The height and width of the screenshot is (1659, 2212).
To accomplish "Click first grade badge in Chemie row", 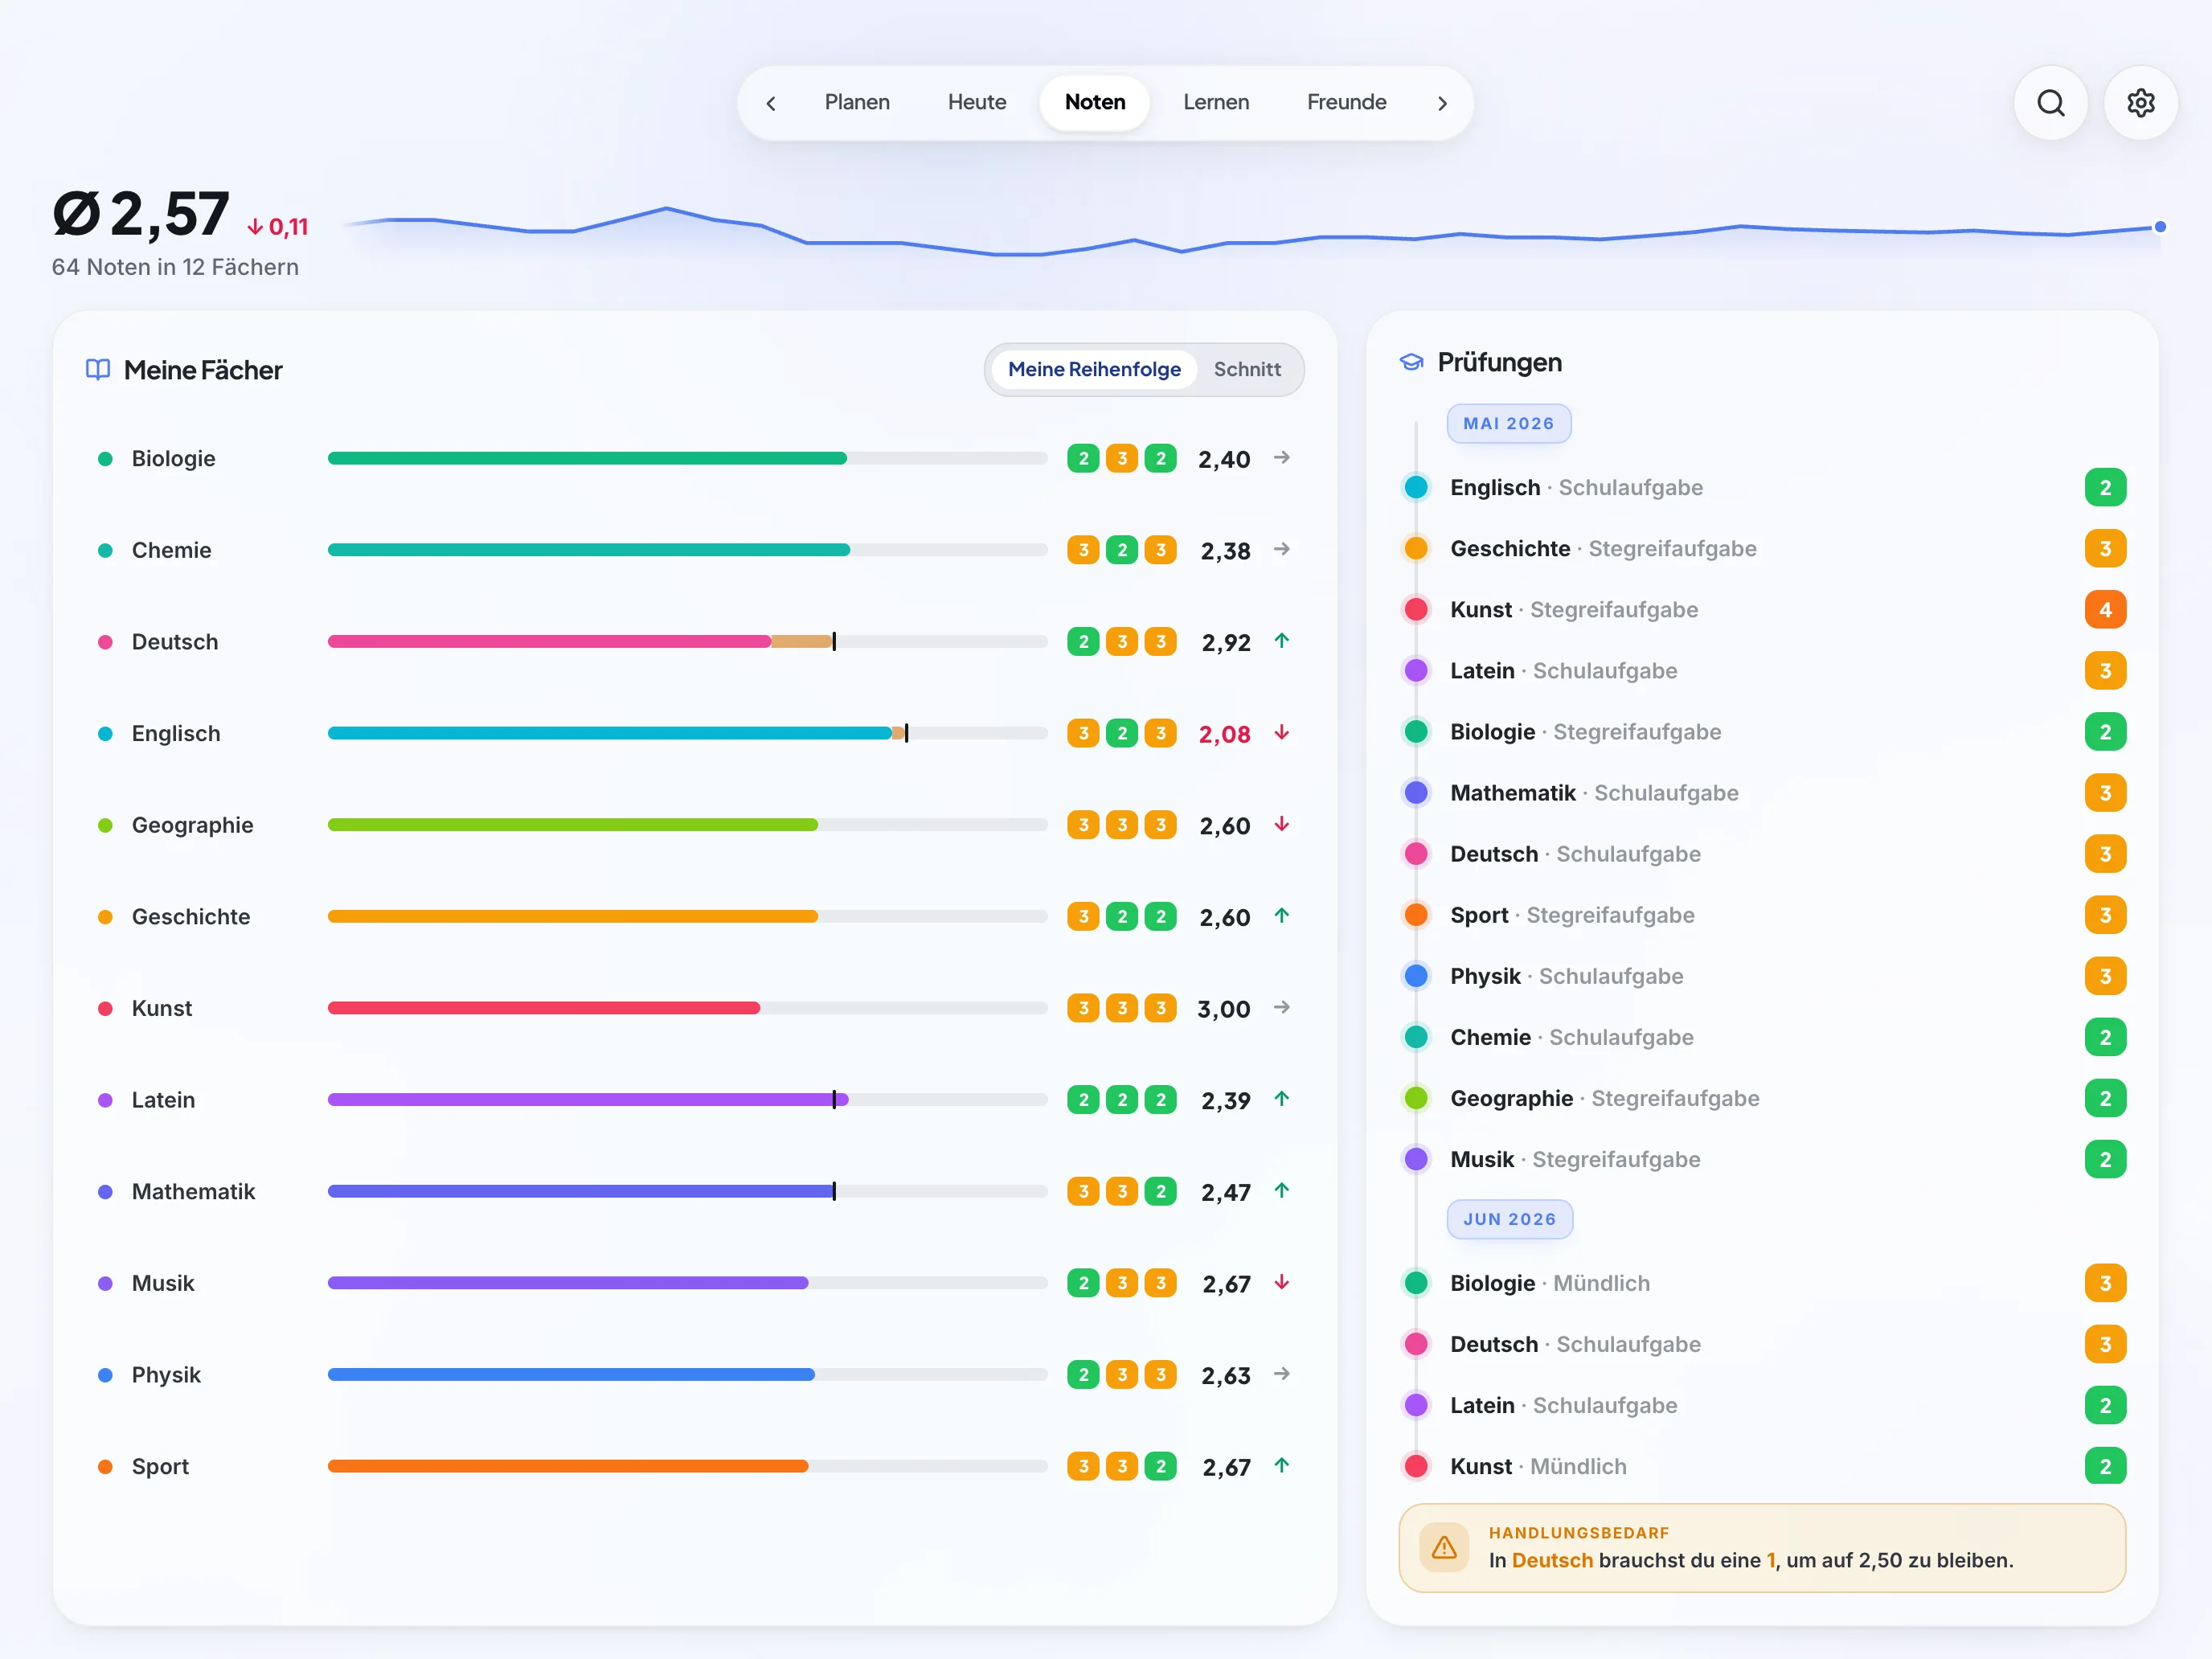I will tap(1083, 550).
